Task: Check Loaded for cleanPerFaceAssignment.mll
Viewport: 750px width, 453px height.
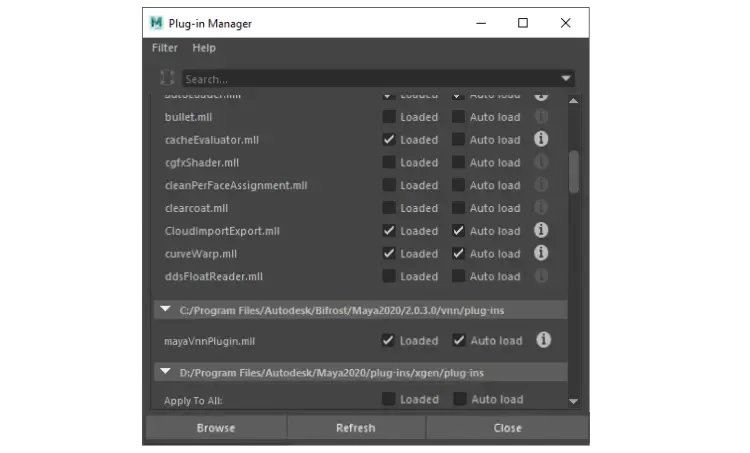Action: pos(389,185)
